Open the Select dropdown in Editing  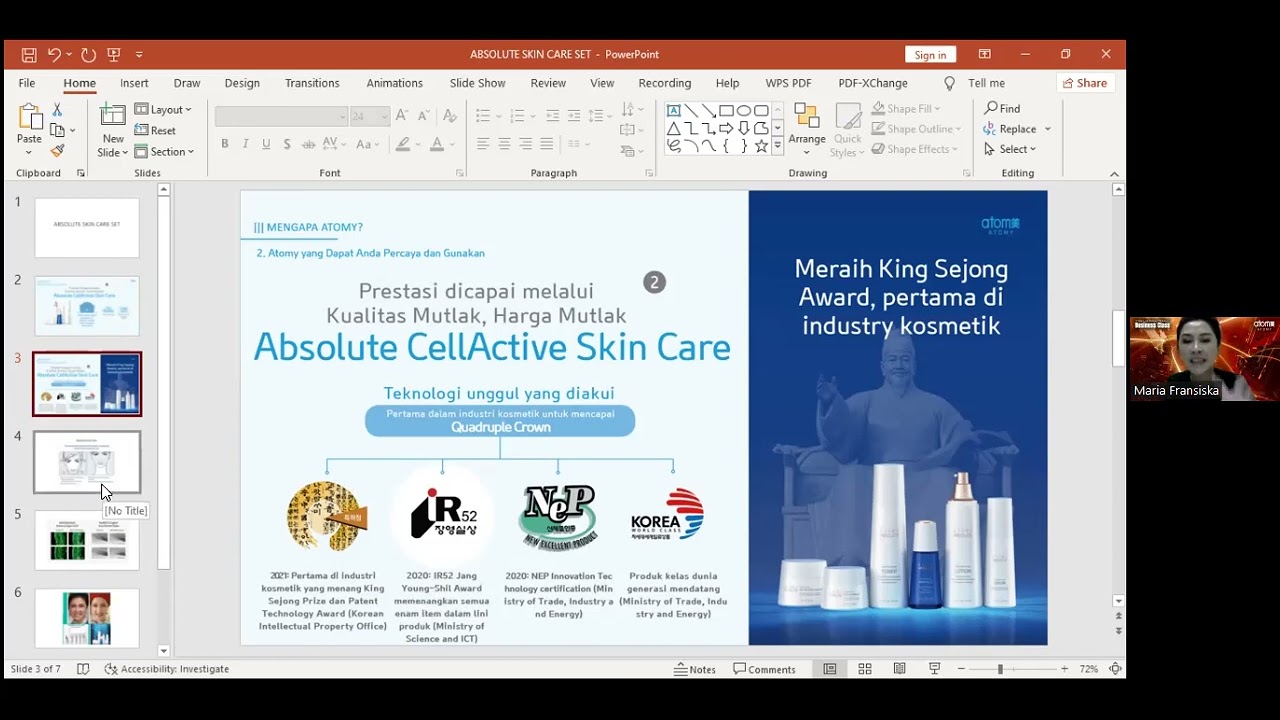click(x=1011, y=149)
